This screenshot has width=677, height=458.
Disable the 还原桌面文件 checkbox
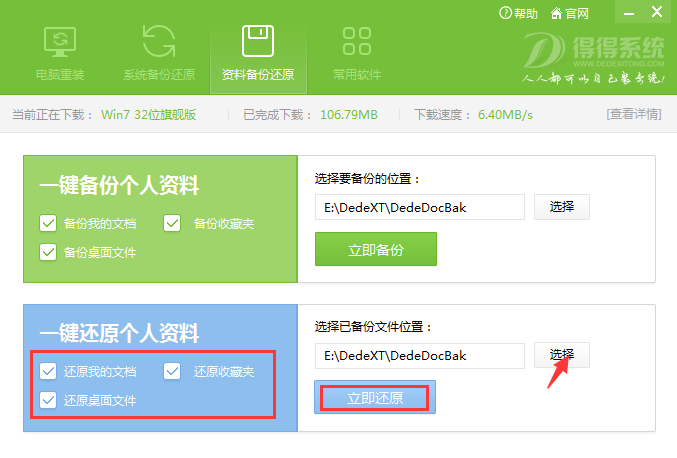[x=48, y=401]
